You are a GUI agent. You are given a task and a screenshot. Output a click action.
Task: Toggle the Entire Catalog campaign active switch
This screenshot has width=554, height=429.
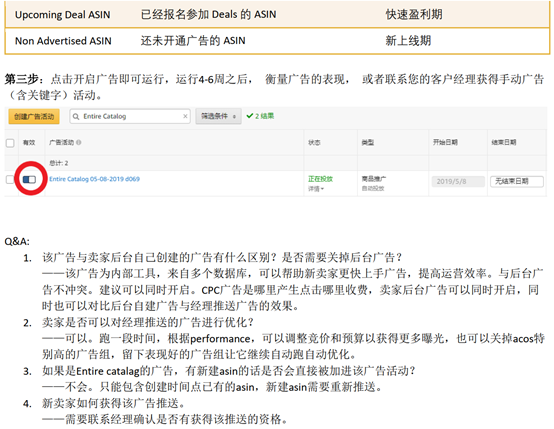coord(29,180)
